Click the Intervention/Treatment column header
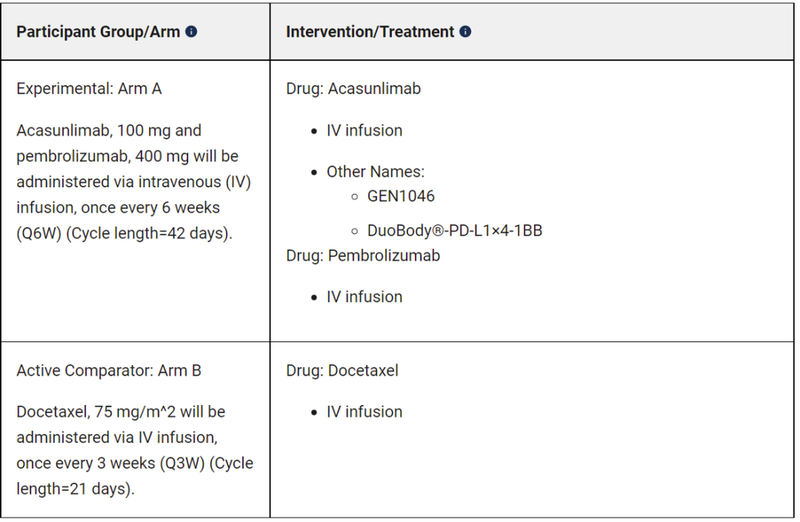 (x=371, y=31)
